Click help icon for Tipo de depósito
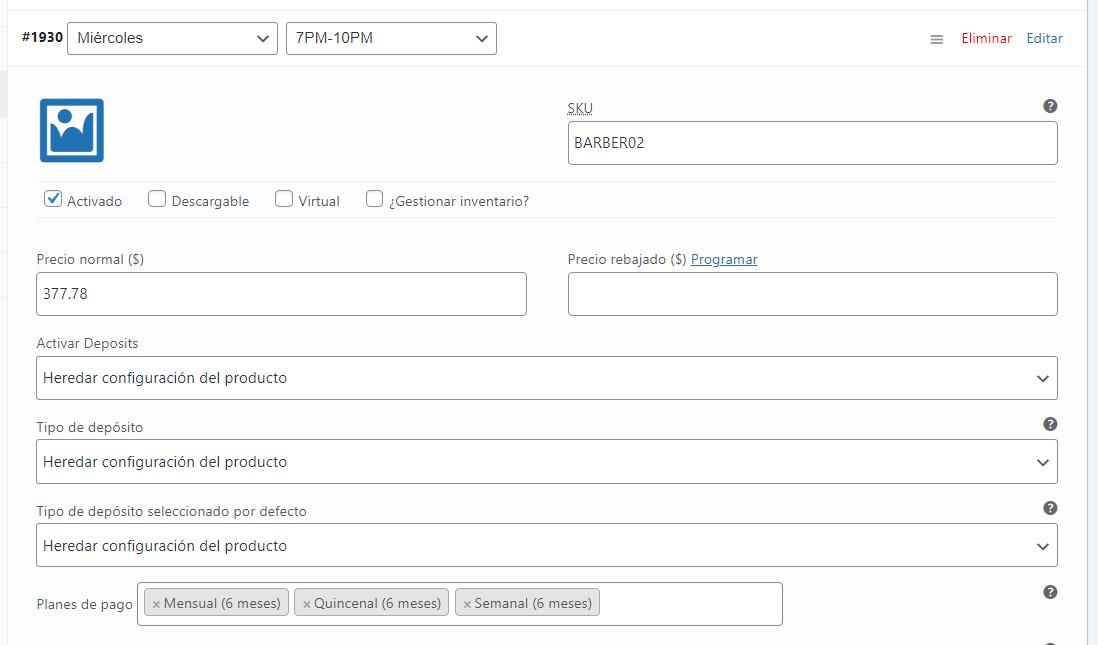 pyautogui.click(x=1050, y=424)
